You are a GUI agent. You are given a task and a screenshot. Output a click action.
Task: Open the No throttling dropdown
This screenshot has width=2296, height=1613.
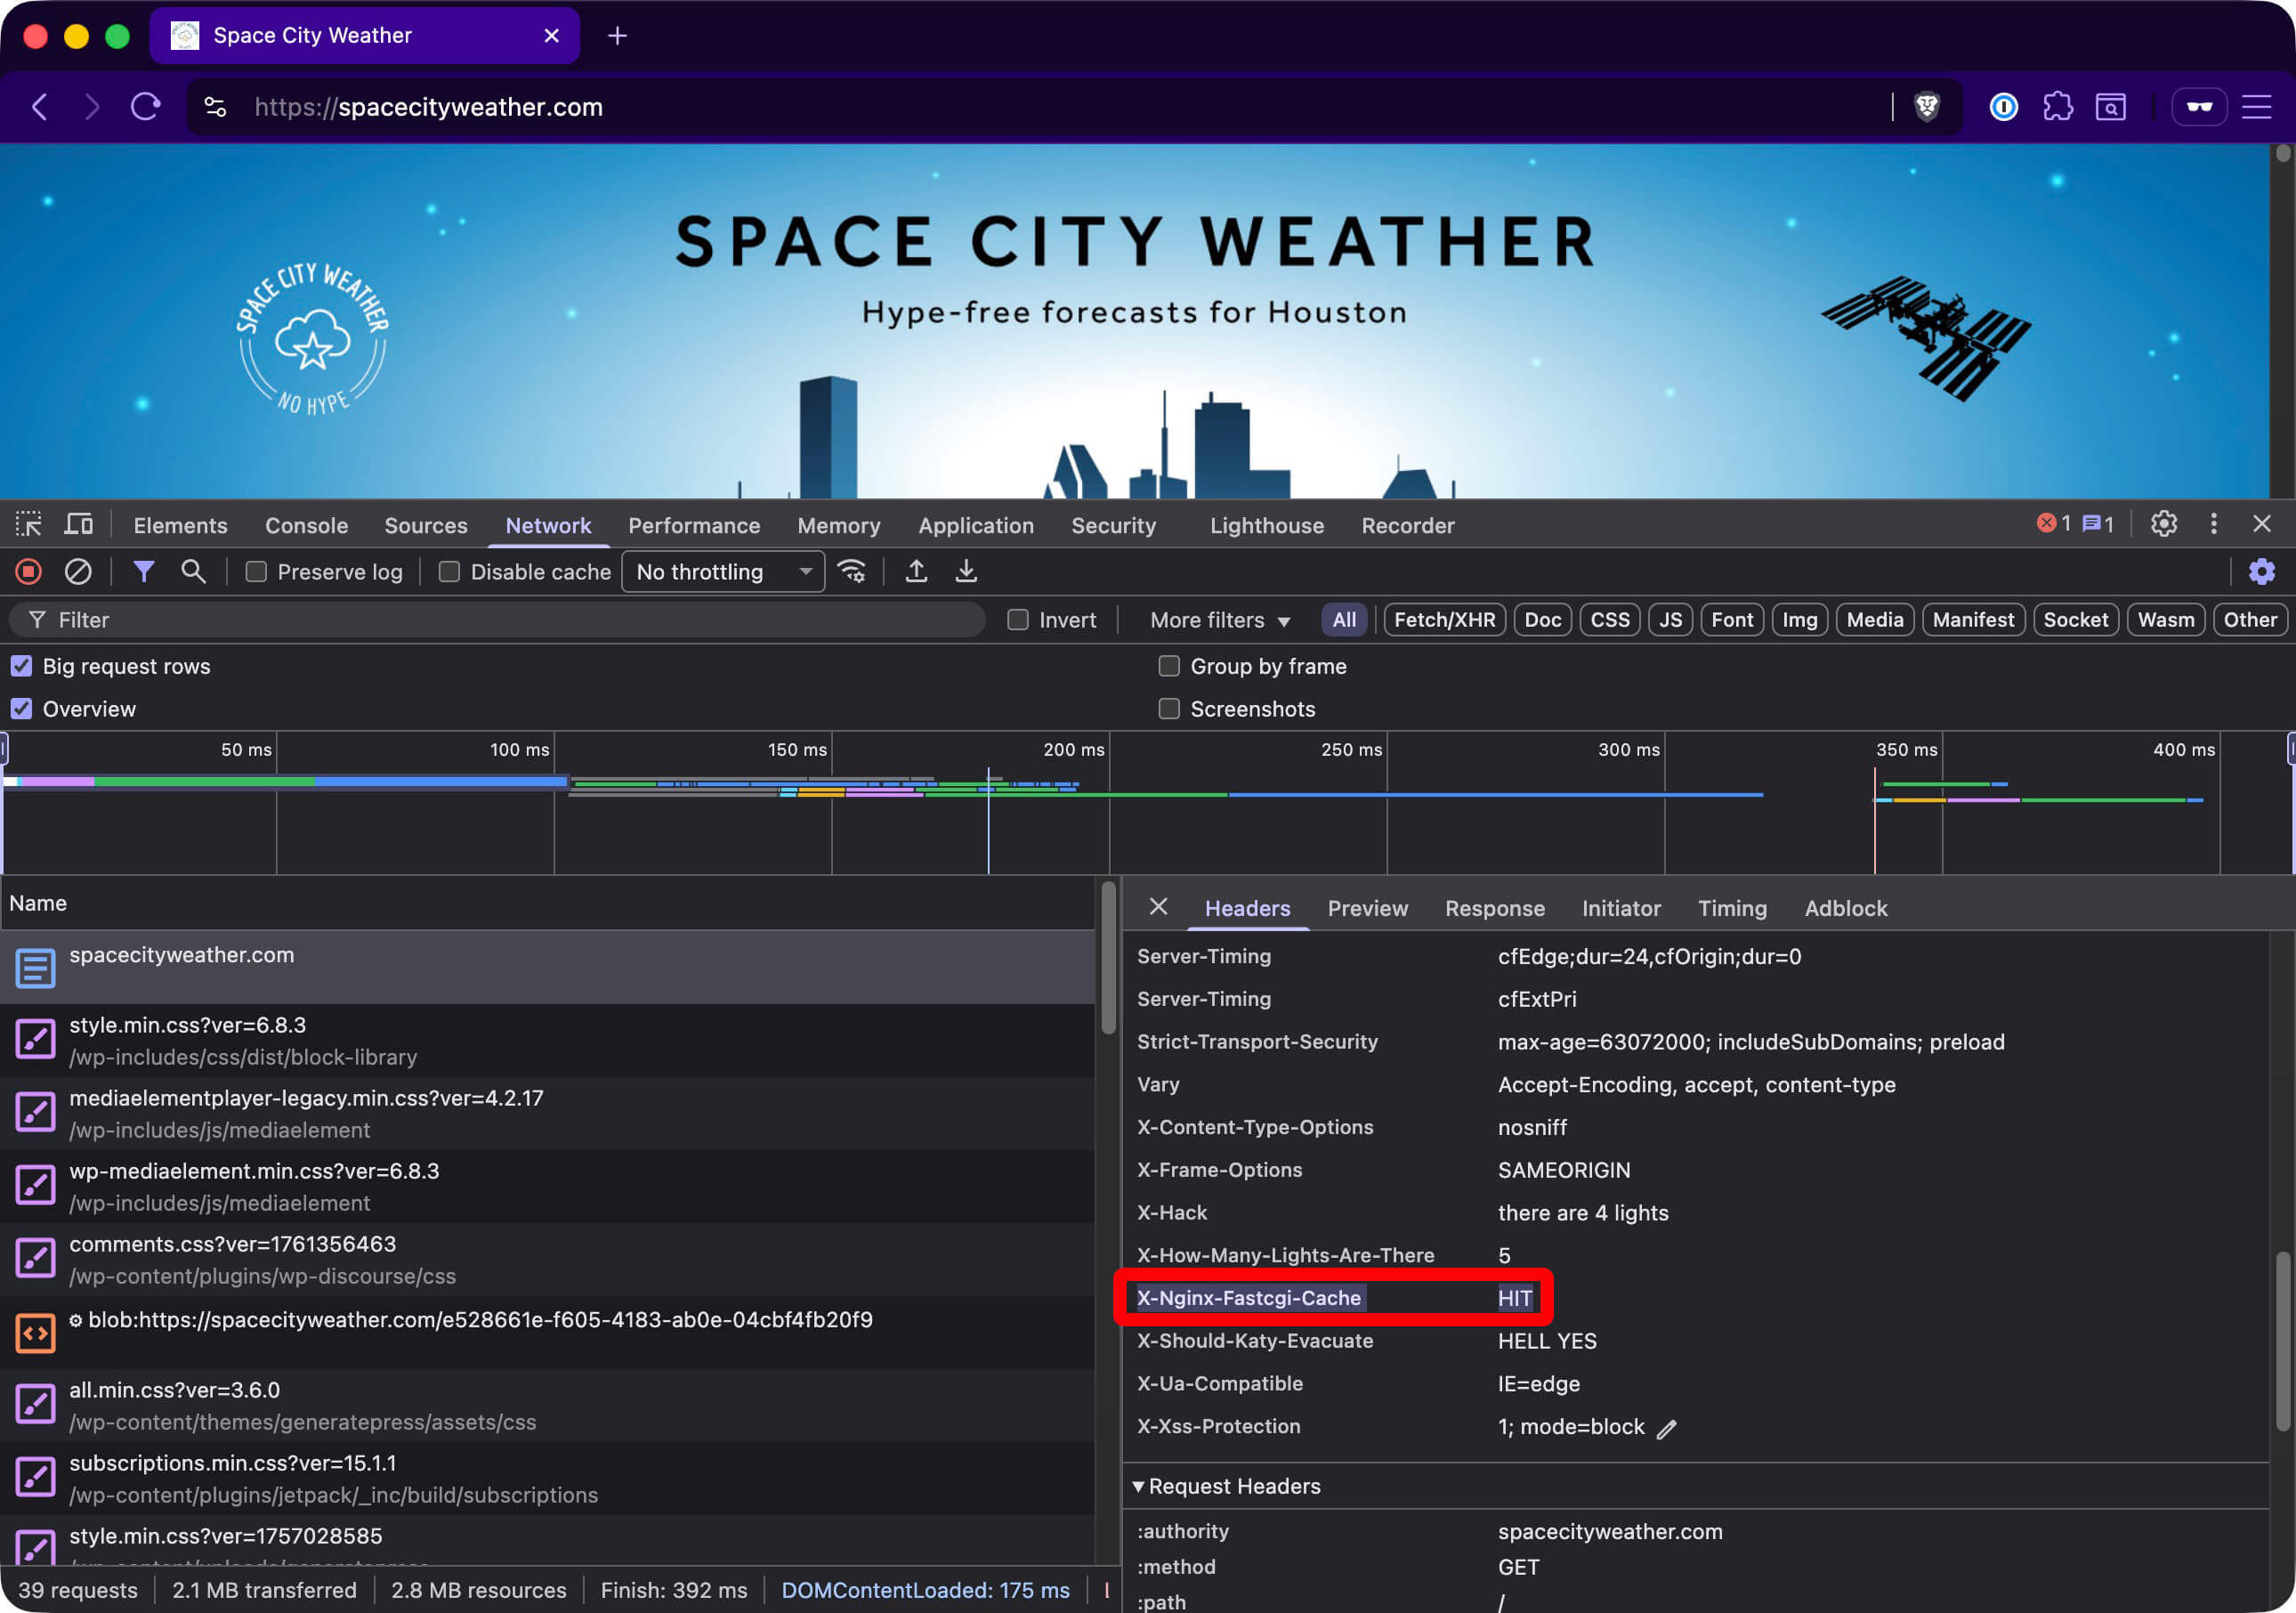(x=722, y=572)
